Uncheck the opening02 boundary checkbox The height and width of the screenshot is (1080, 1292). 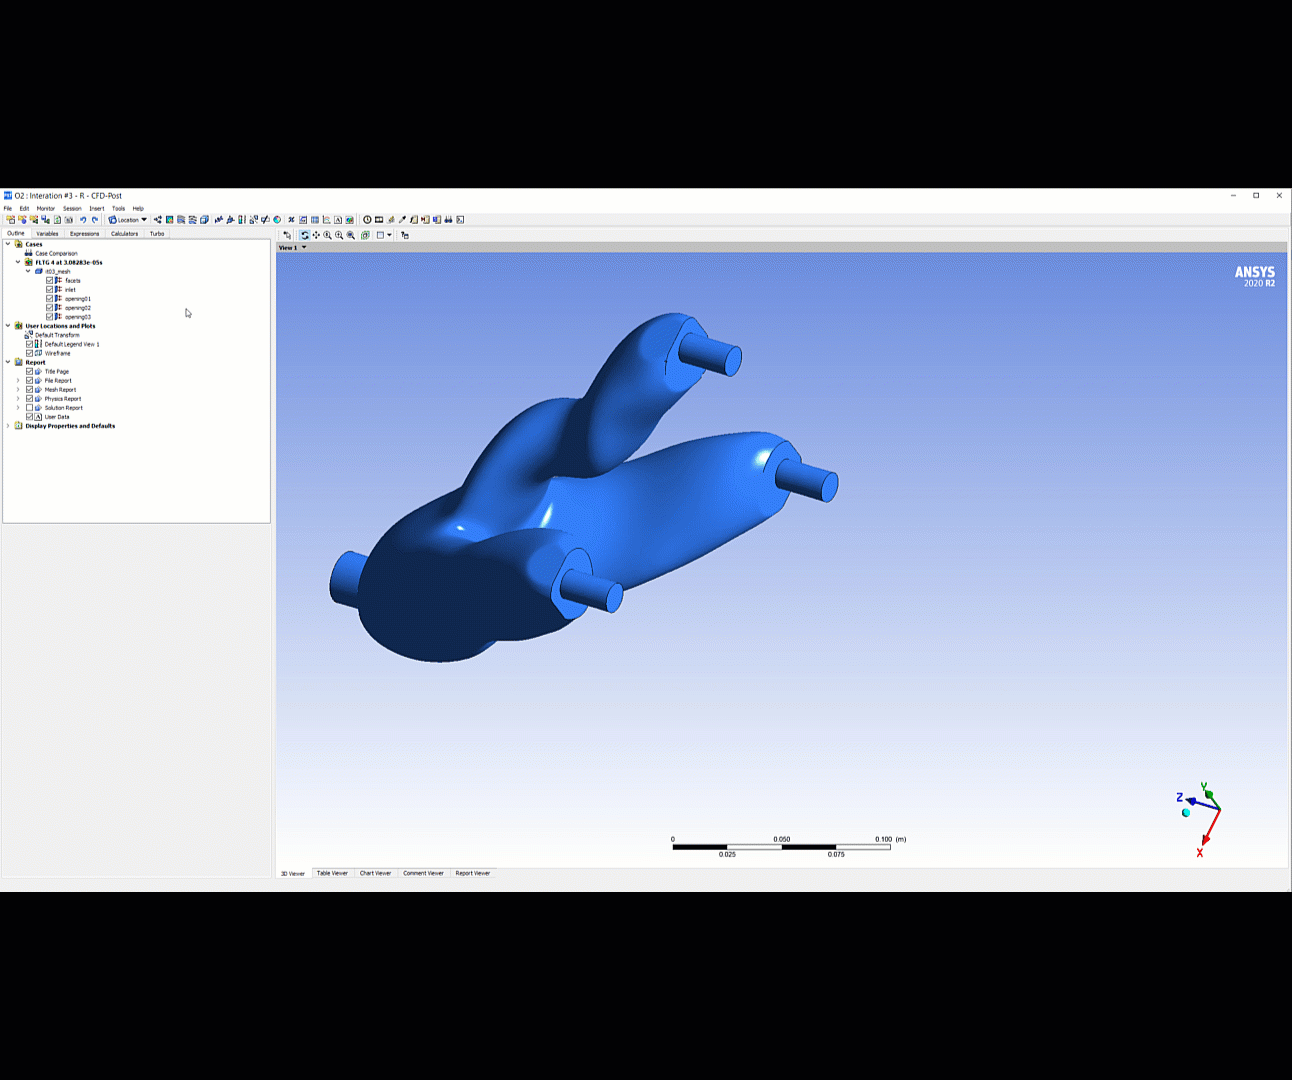50,307
